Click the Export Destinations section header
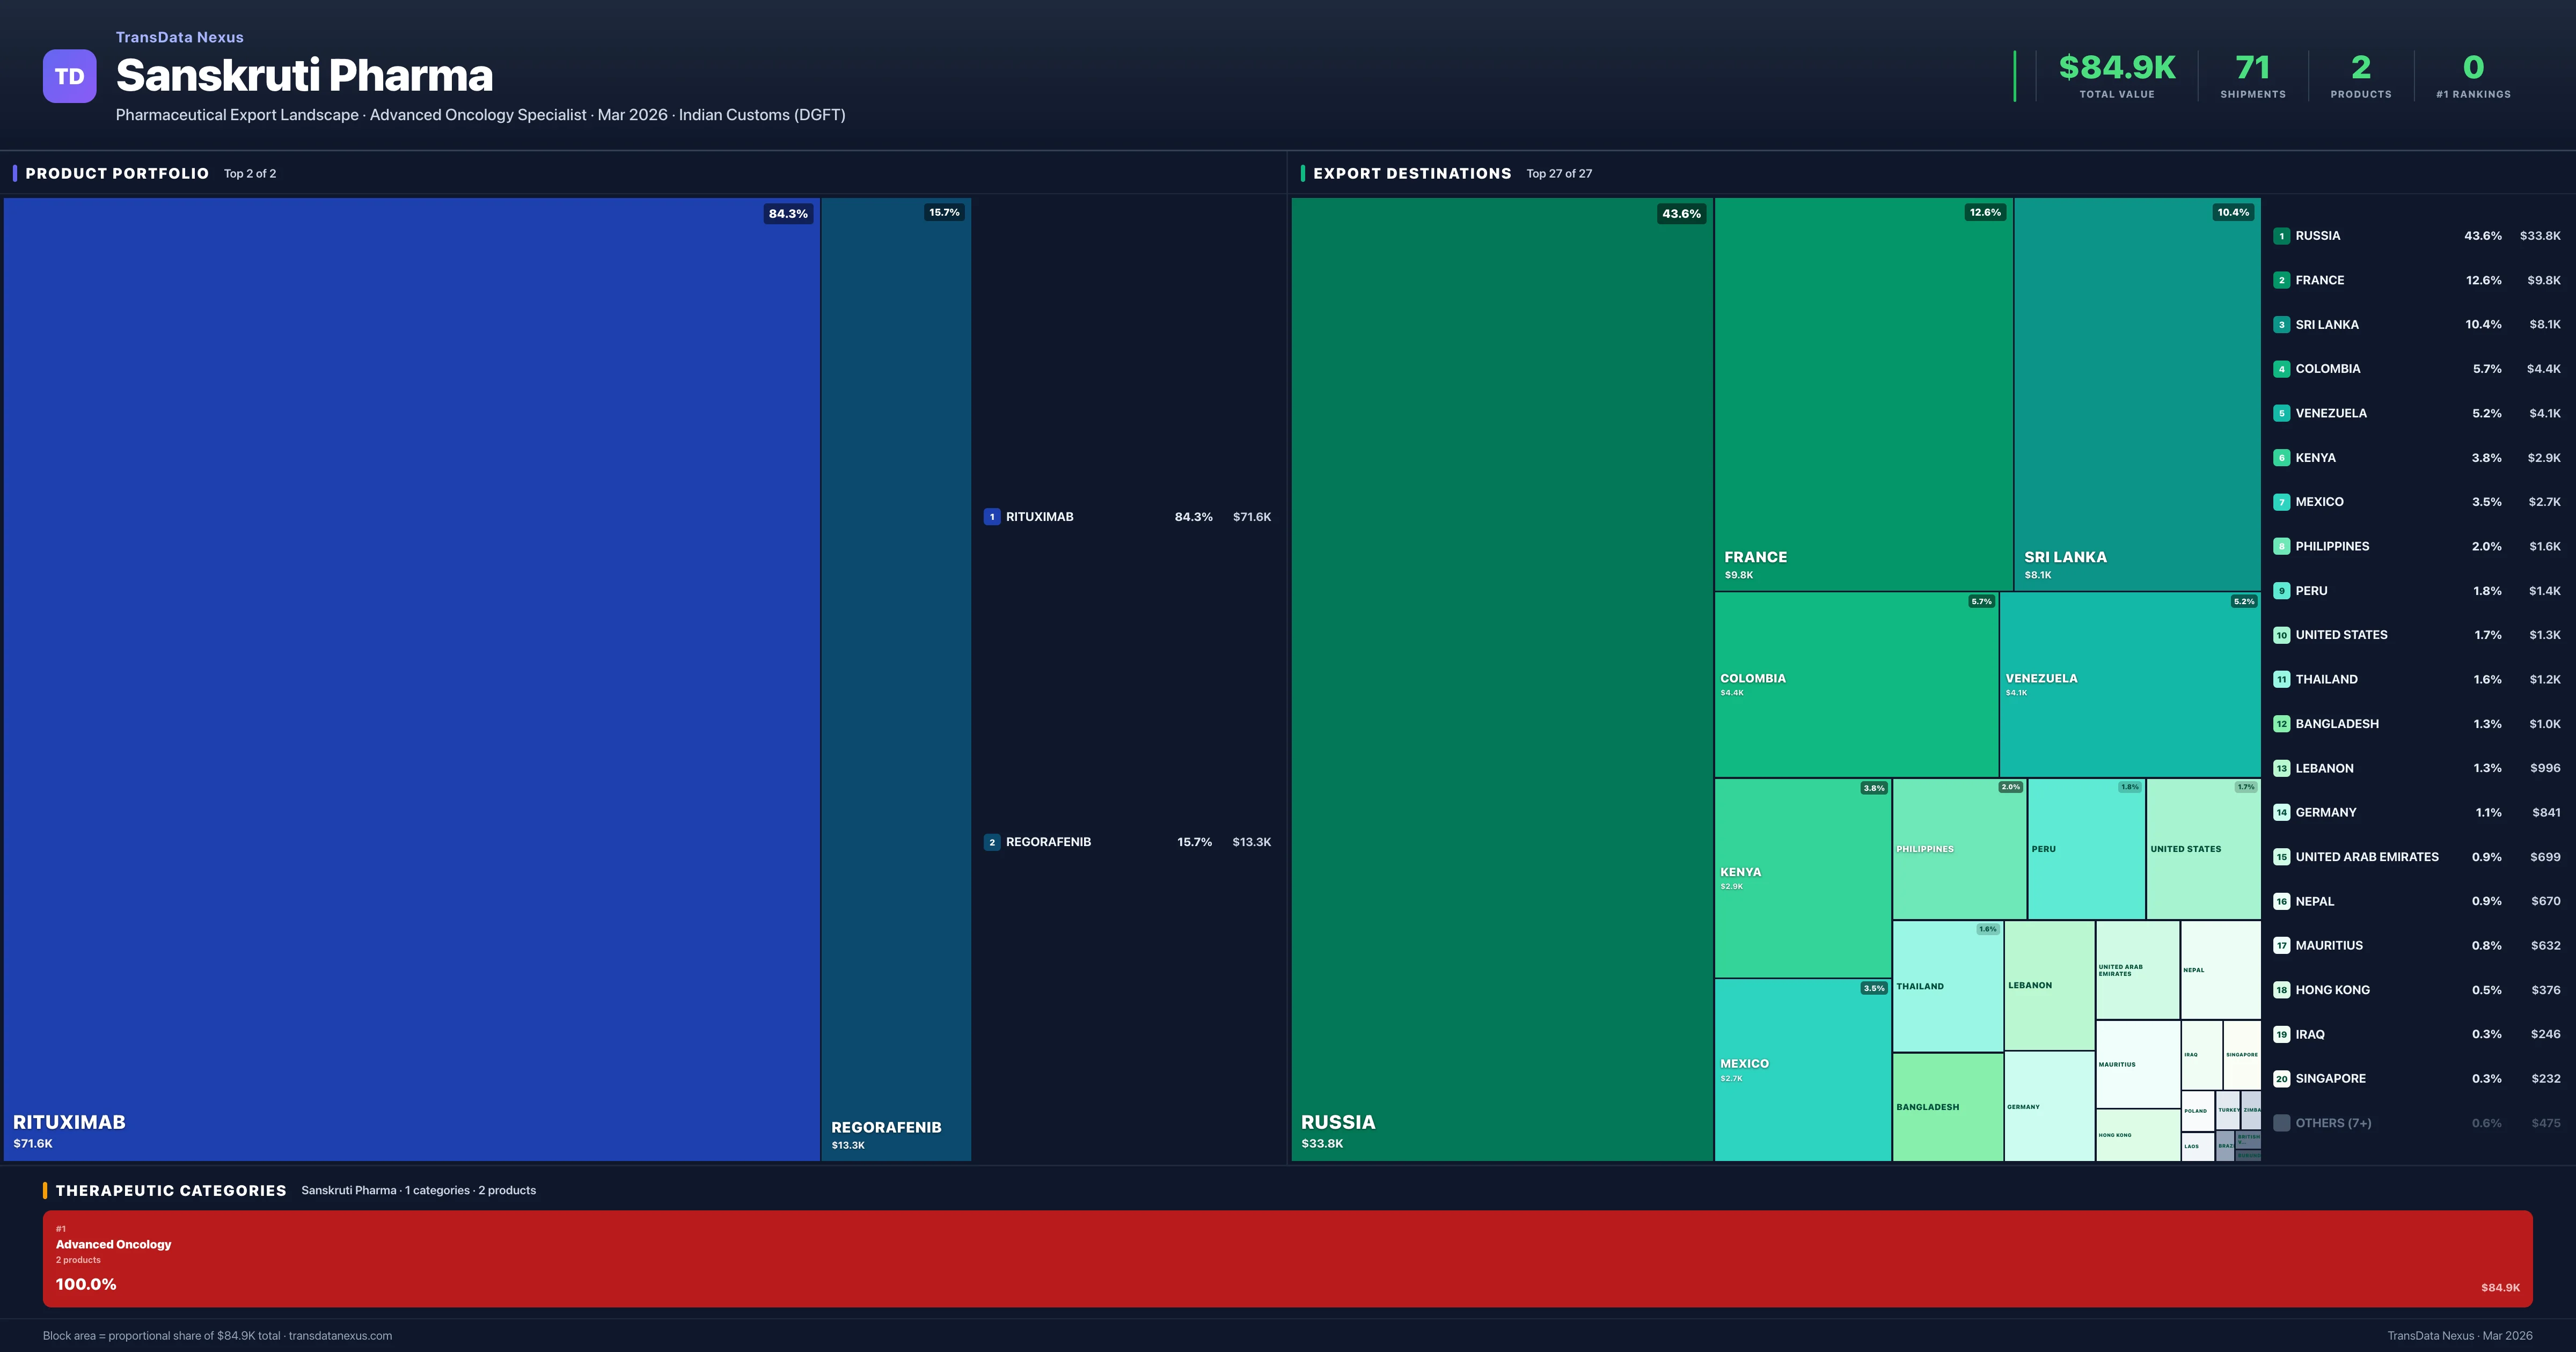 coord(1411,173)
